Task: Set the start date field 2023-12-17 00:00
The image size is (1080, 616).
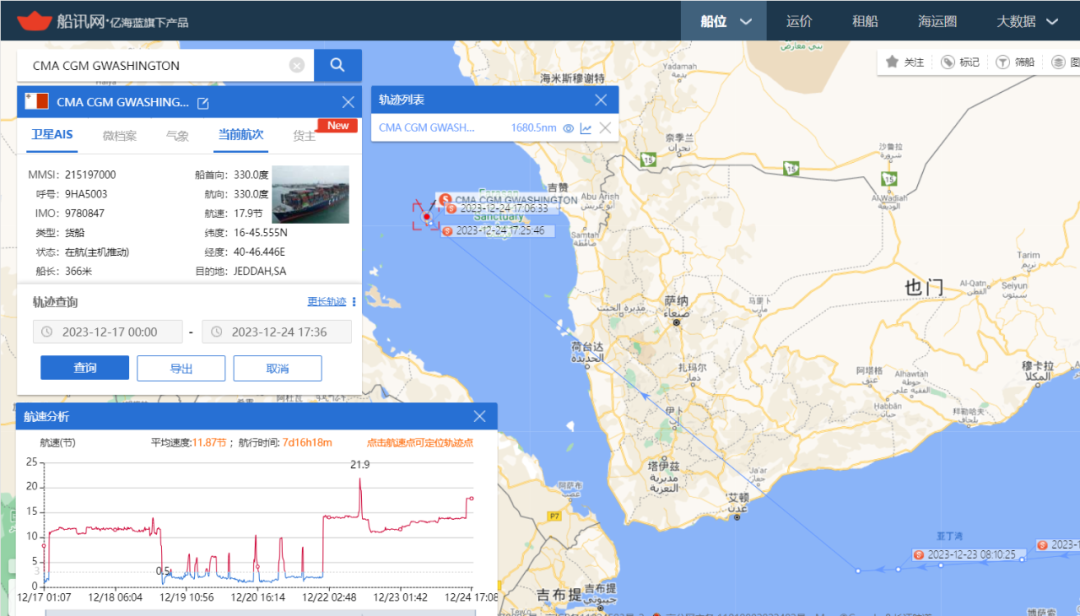Action: (x=108, y=332)
